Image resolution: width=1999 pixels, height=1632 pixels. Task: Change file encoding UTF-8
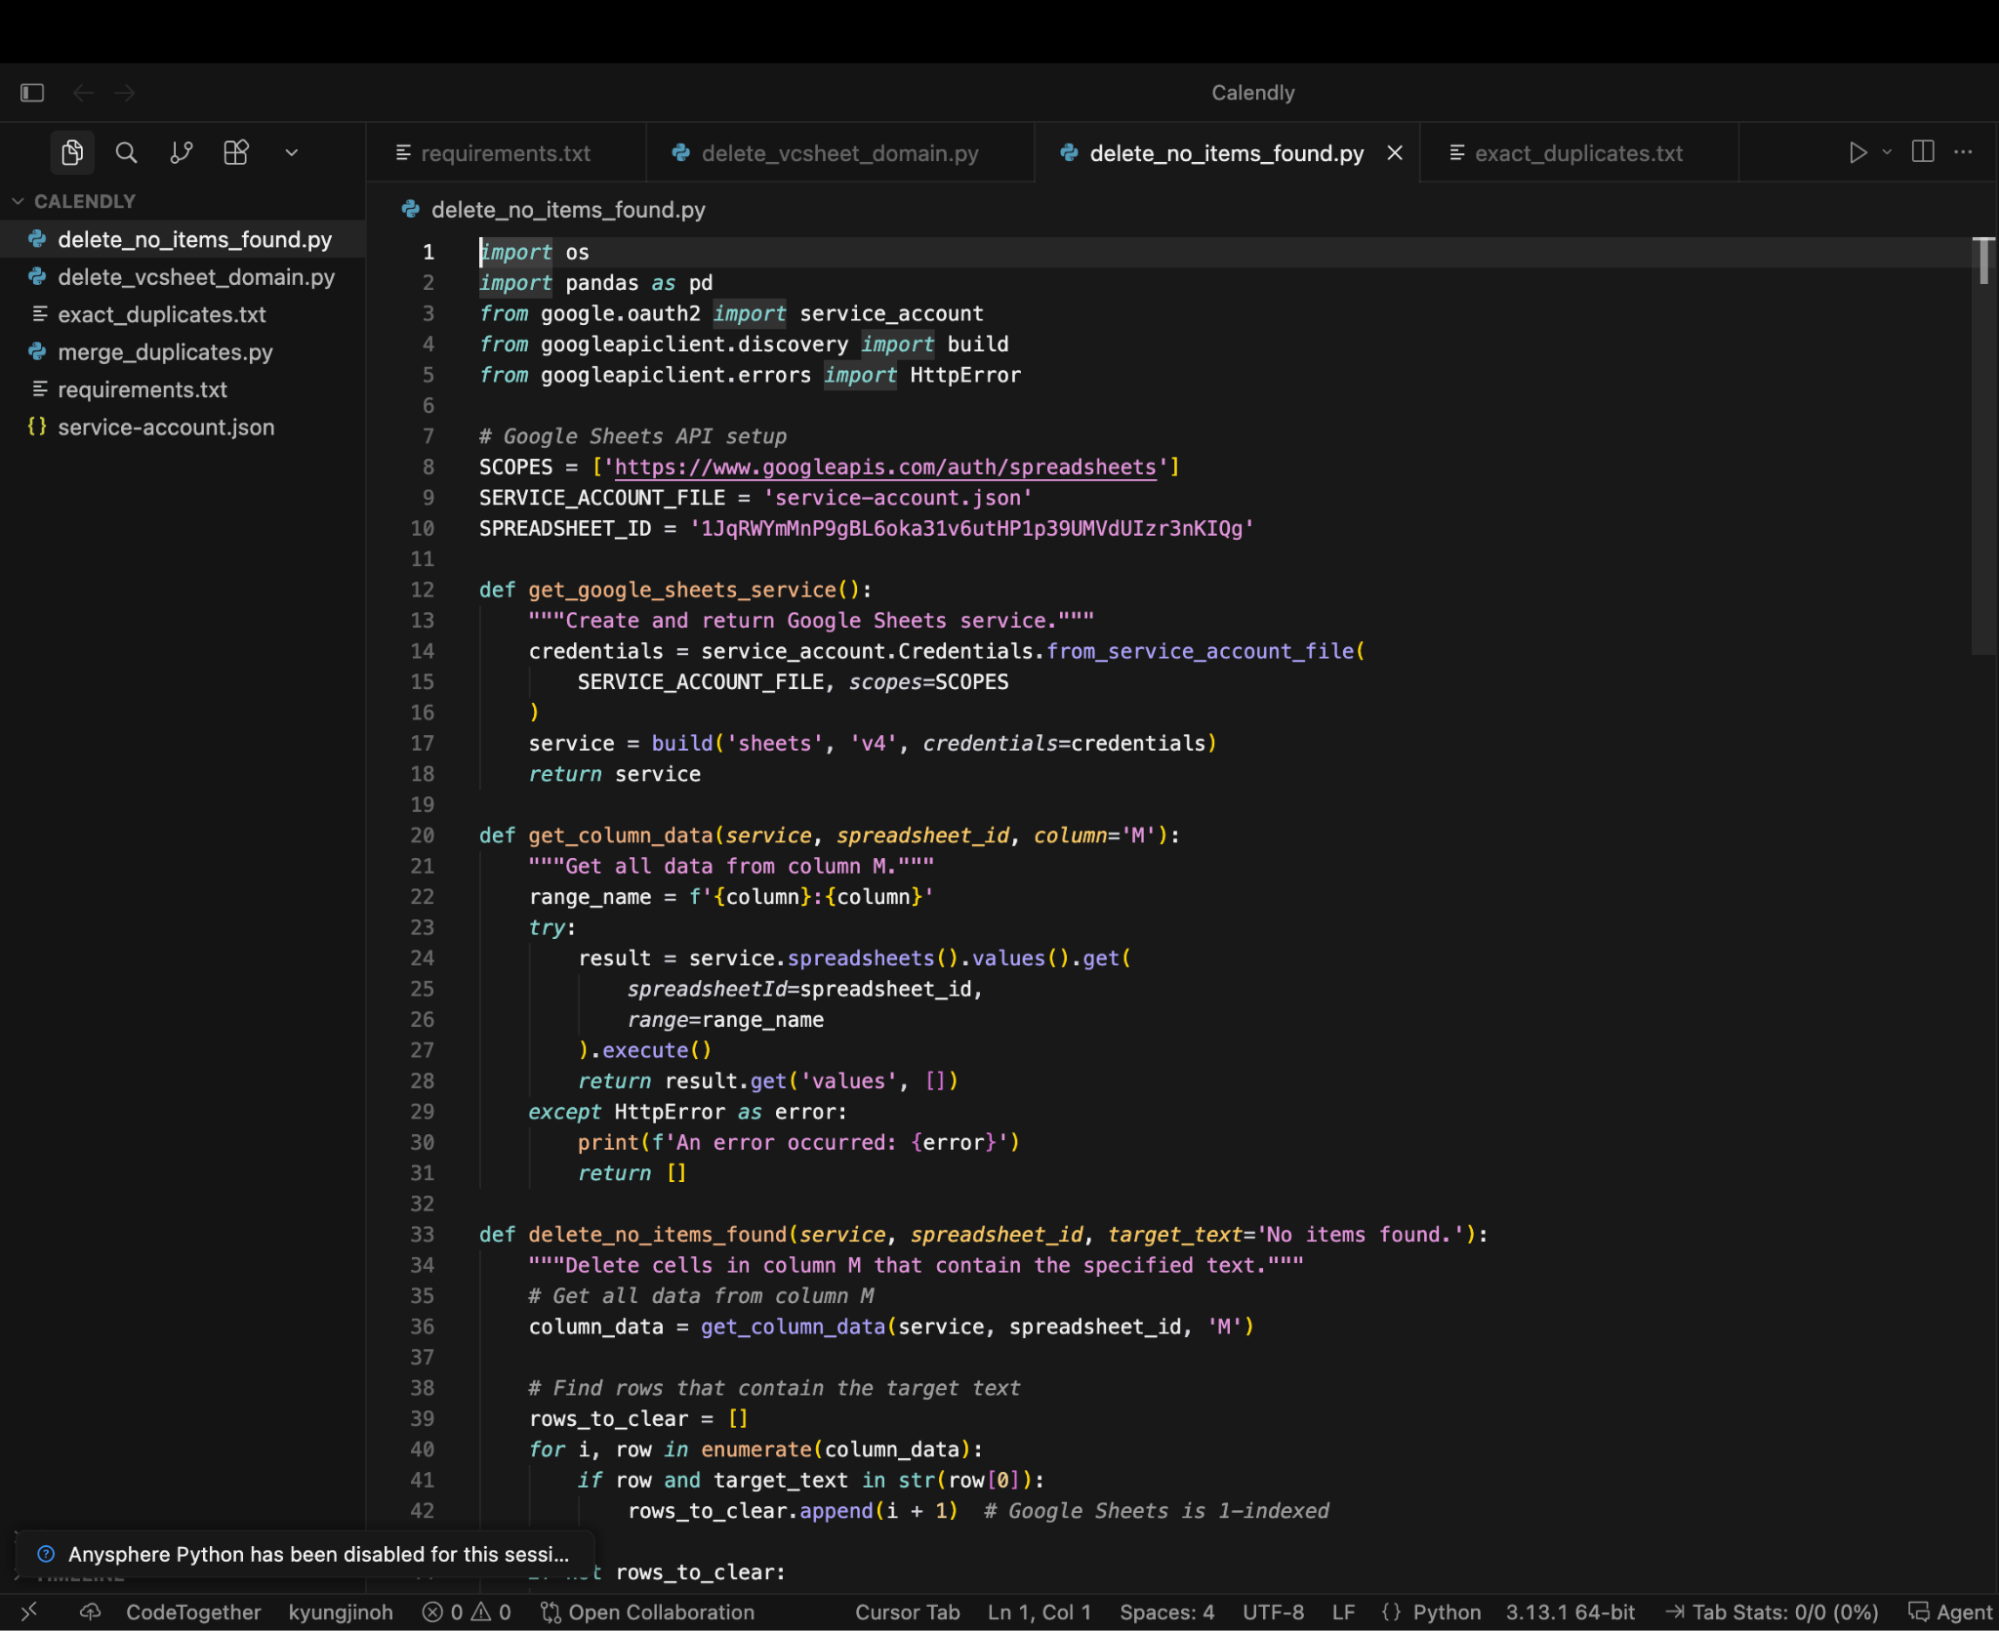coord(1273,1612)
